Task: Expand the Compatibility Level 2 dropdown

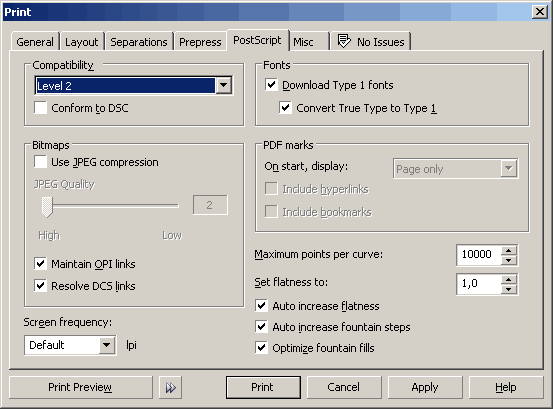Action: [223, 85]
